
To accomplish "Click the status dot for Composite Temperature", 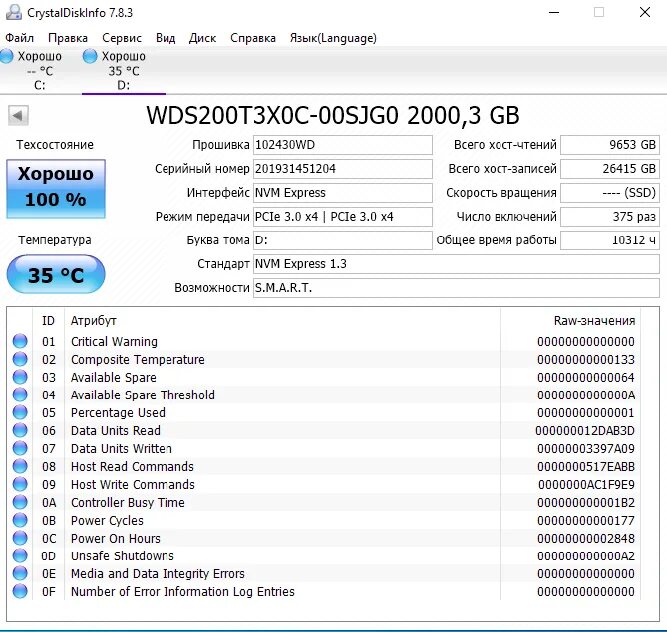I will coord(20,359).
